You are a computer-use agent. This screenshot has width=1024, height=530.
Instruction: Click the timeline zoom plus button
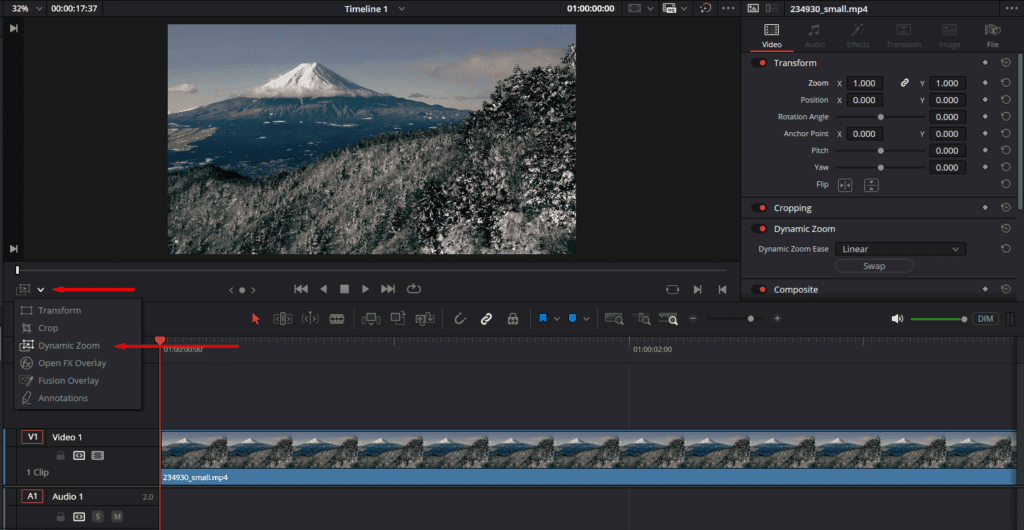pos(777,319)
